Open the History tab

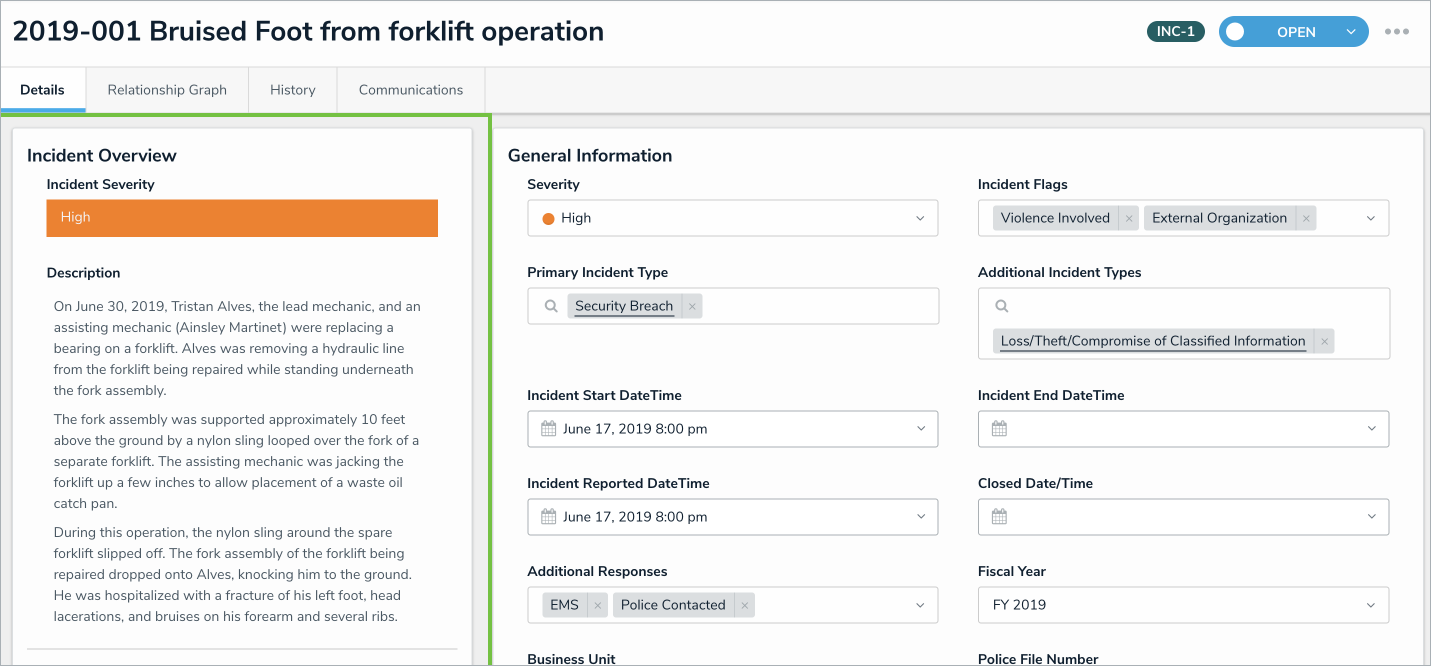click(293, 90)
